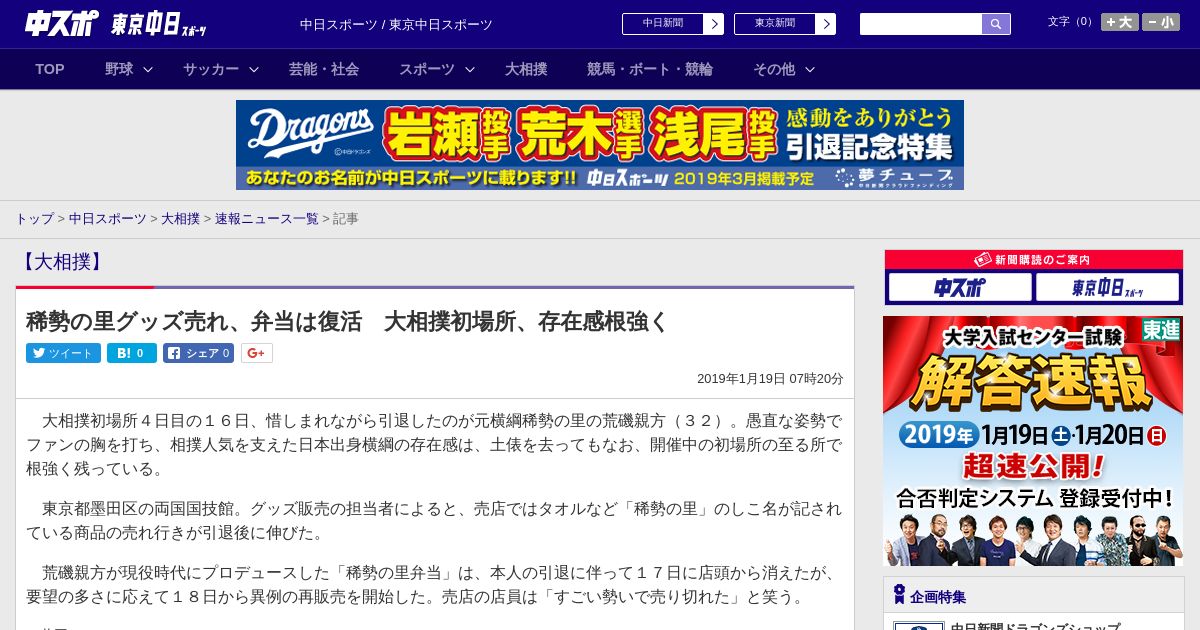The width and height of the screenshot is (1200, 630).
Task: Select the 芸能・社会 menu item
Action: (324, 69)
